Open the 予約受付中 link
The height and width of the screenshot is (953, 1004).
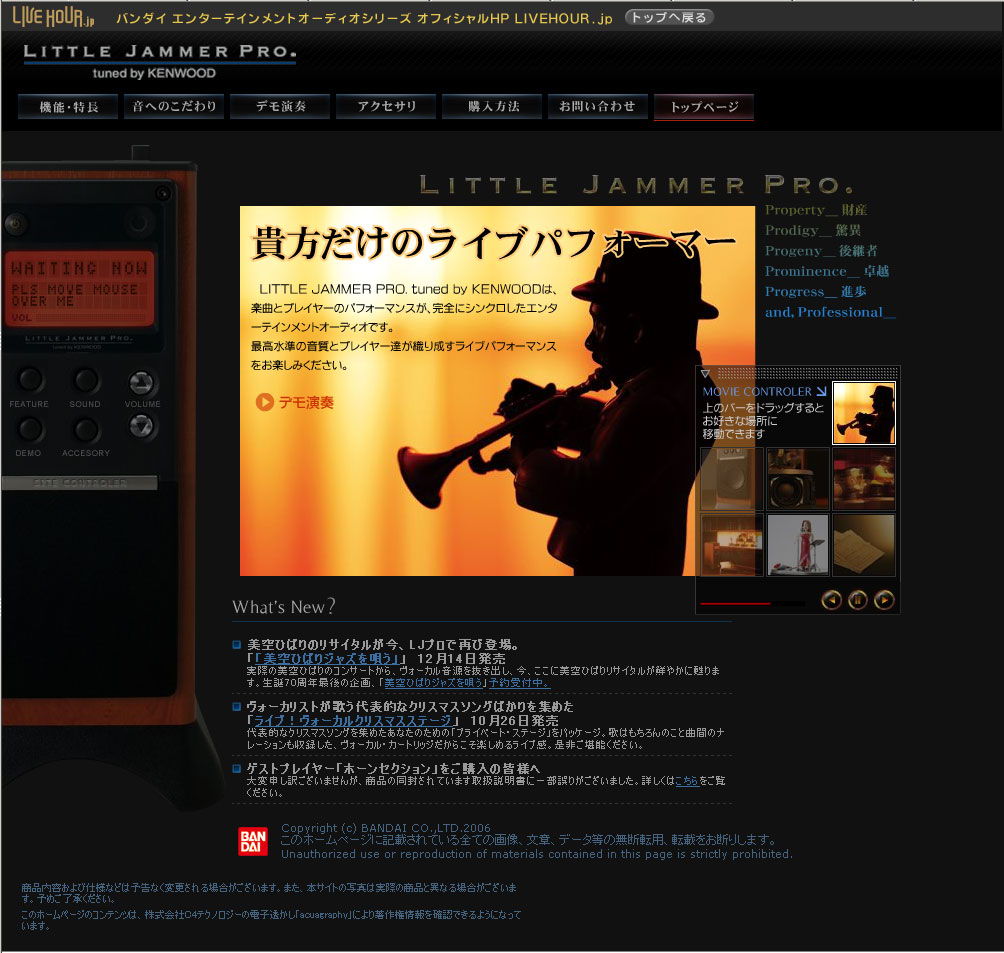(x=519, y=683)
